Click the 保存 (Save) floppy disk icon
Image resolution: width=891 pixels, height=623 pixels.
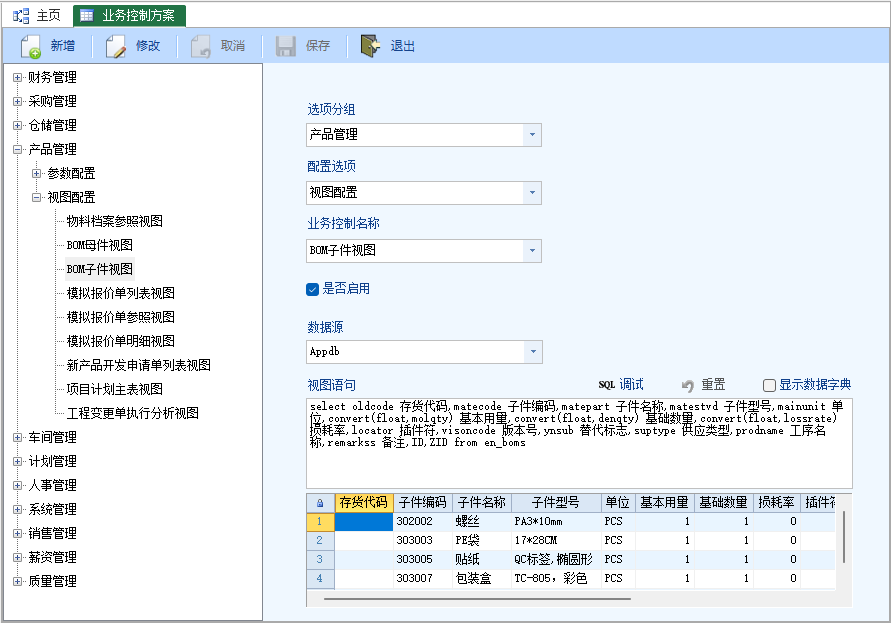coord(286,46)
